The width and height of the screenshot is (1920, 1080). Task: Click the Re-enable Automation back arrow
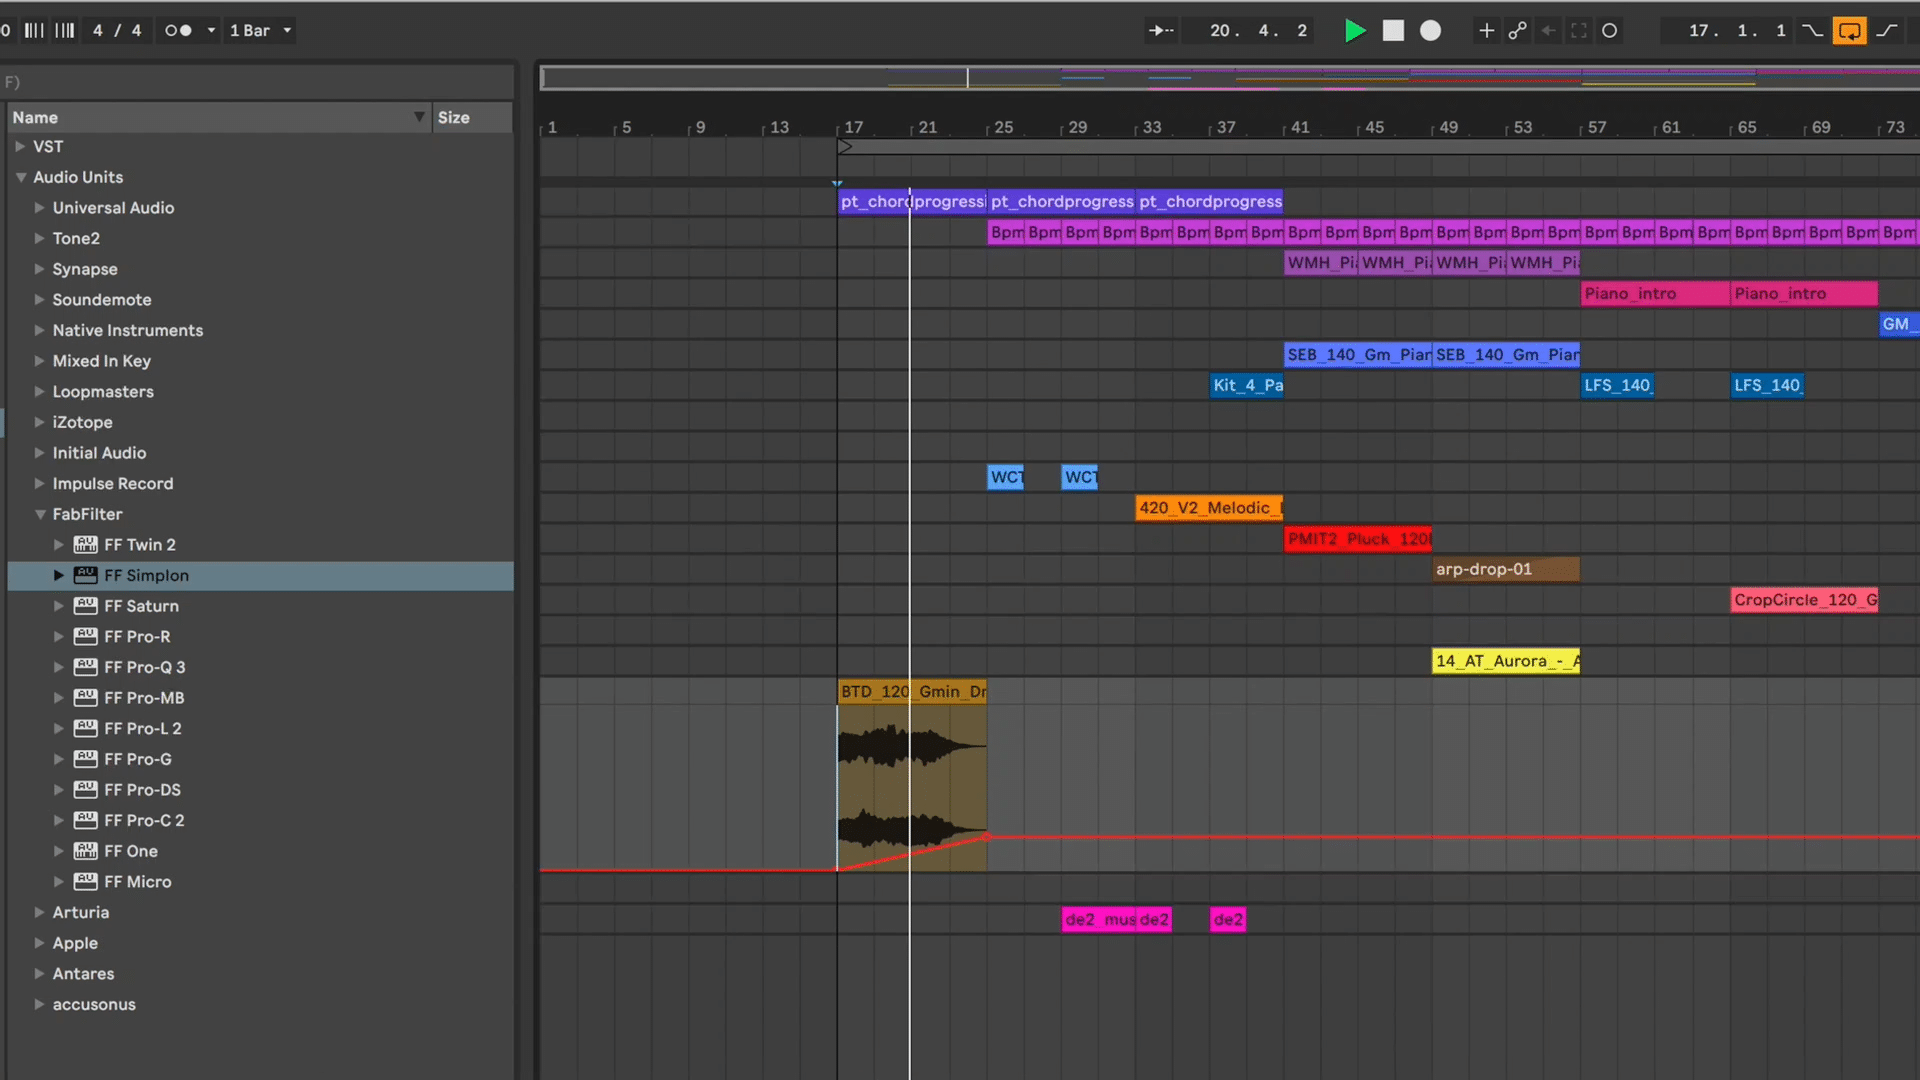[x=1548, y=31]
